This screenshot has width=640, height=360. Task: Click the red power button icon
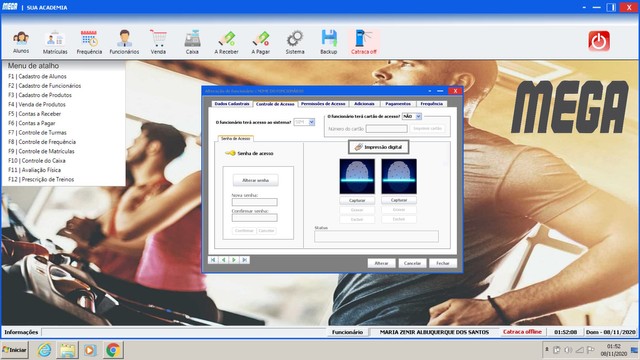coord(599,41)
